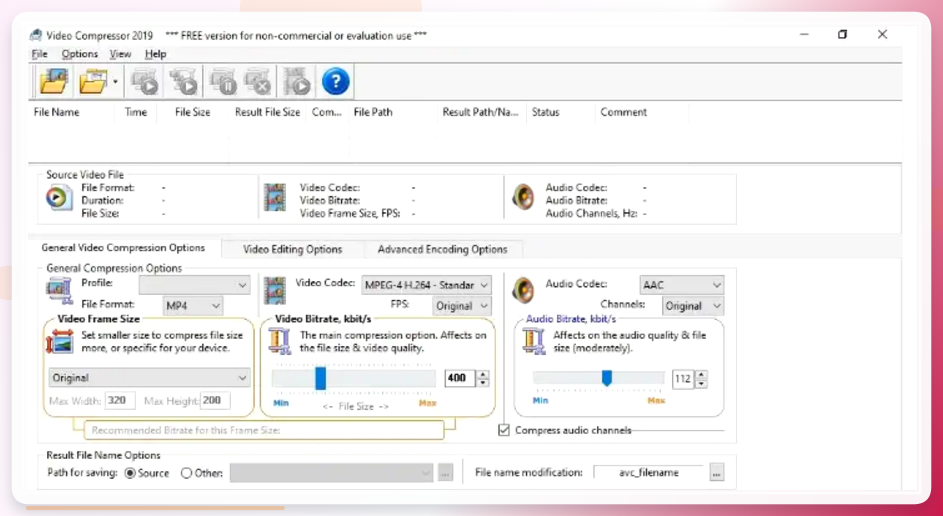Click the audio bitrate 112 value field

tap(683, 379)
